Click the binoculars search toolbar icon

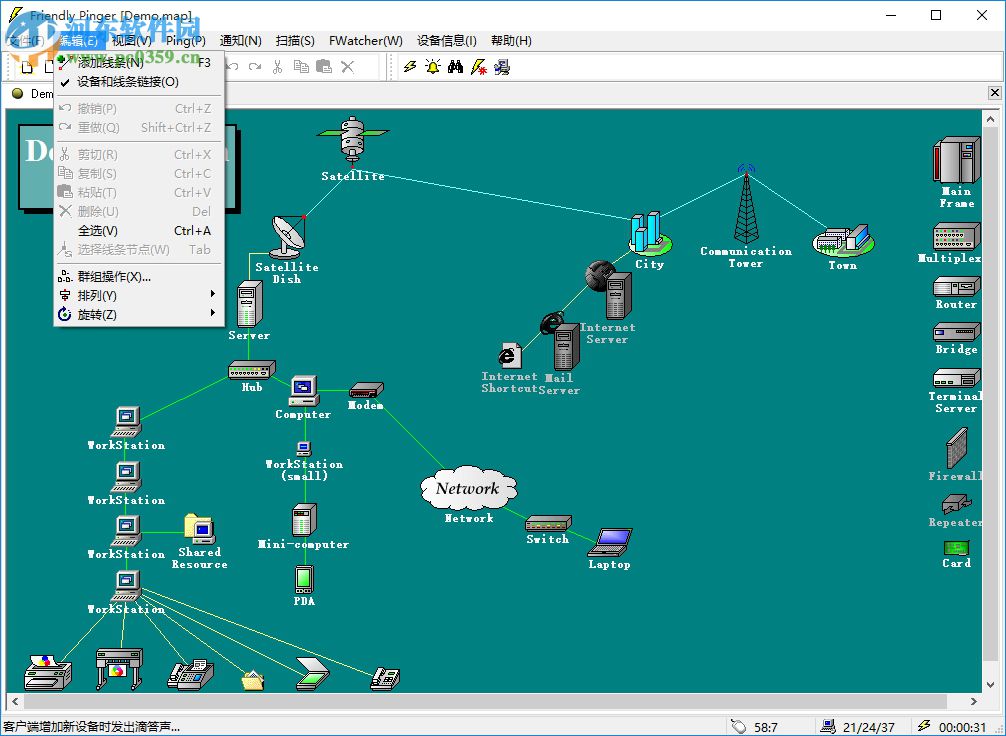coord(456,67)
